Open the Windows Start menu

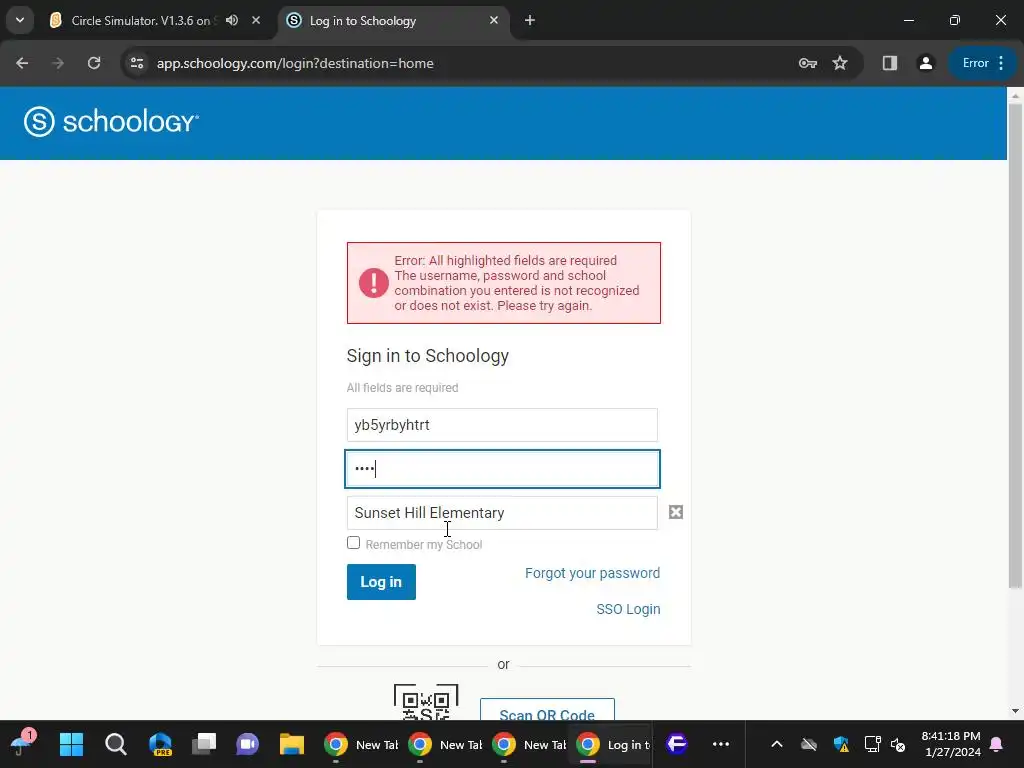tap(71, 744)
